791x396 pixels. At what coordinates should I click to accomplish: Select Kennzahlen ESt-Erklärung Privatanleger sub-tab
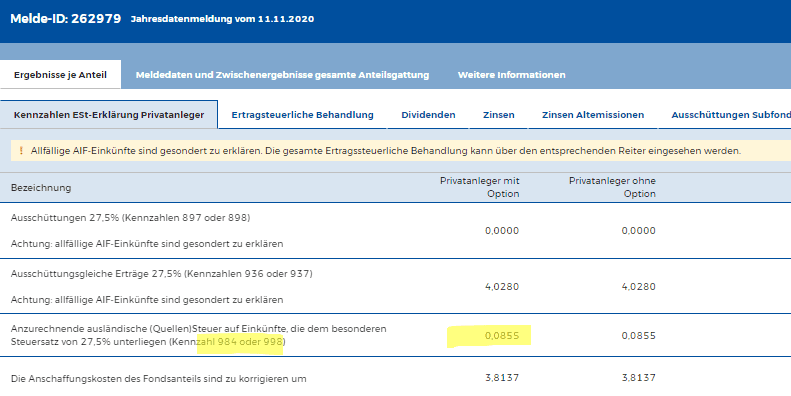pyautogui.click(x=109, y=115)
